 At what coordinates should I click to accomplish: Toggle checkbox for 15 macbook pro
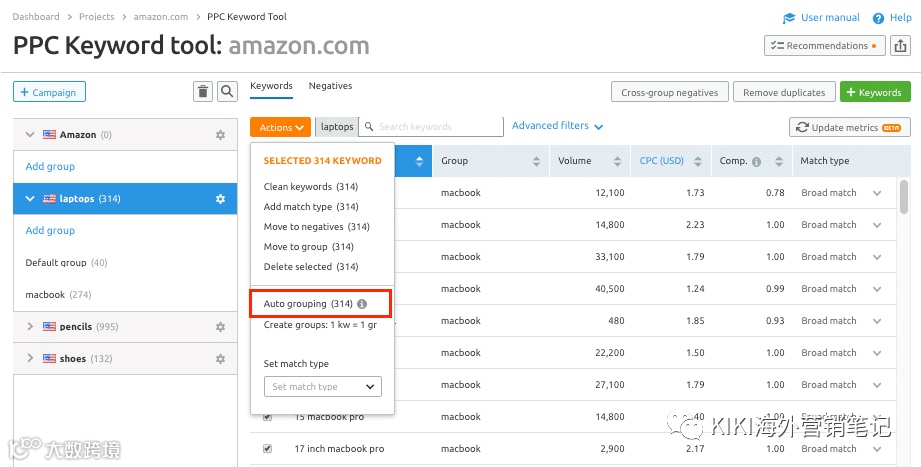(x=267, y=417)
